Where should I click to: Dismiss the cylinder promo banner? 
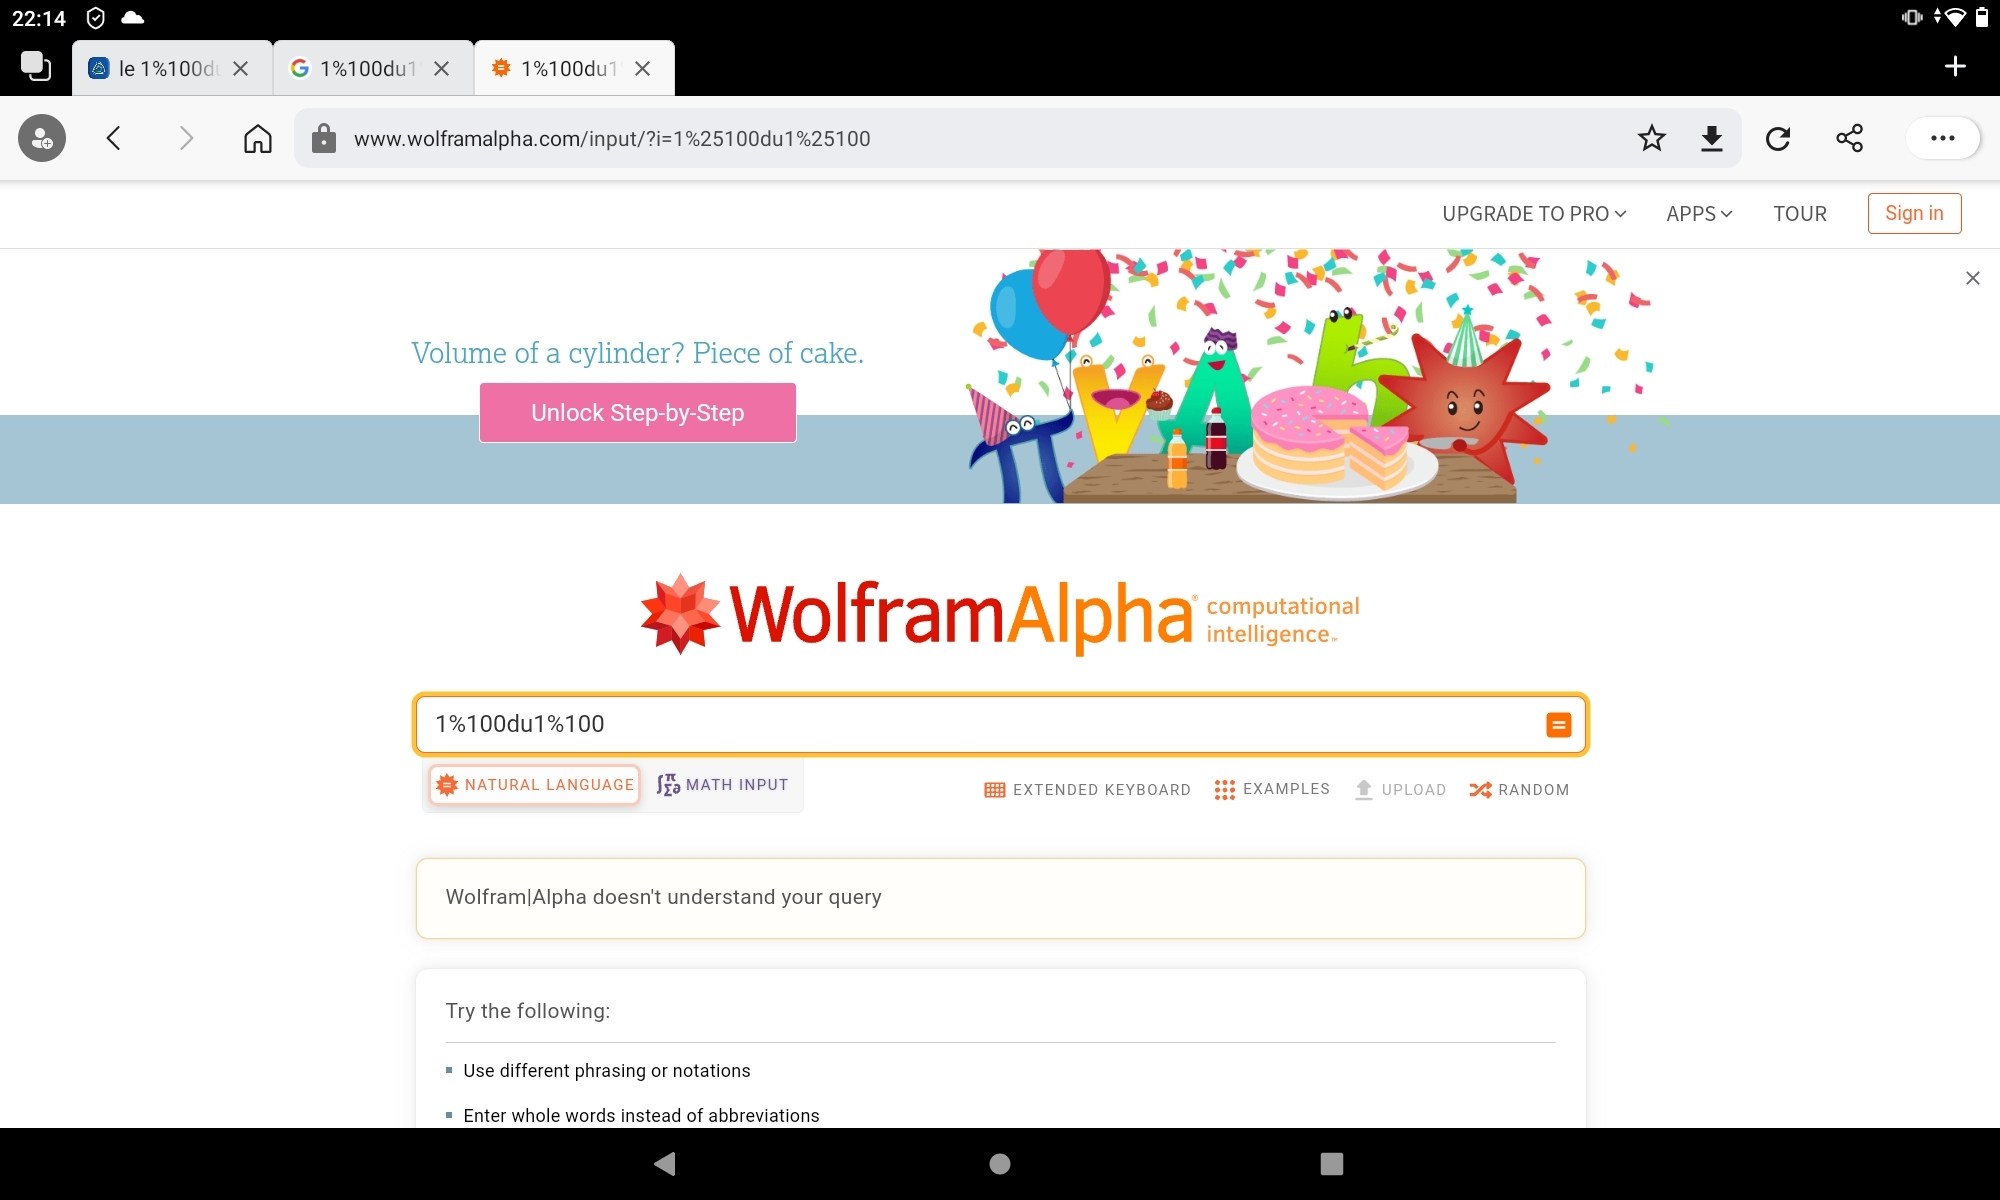[1973, 278]
